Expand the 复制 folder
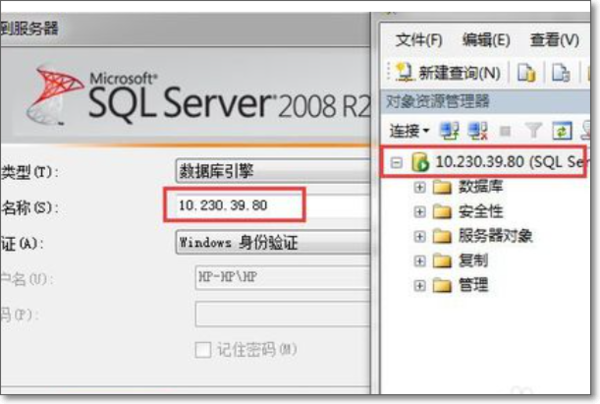 pos(419,261)
